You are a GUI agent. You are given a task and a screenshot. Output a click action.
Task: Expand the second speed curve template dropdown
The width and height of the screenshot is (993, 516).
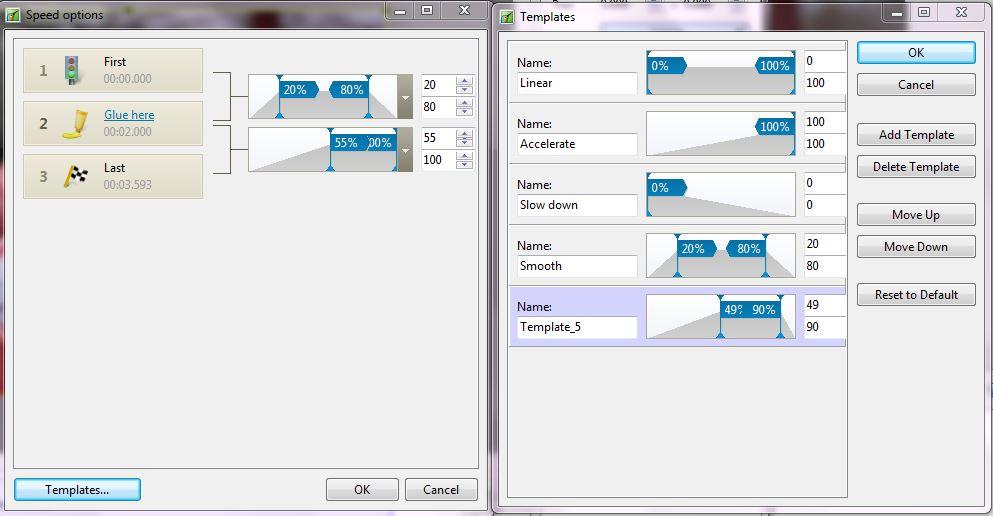click(405, 150)
